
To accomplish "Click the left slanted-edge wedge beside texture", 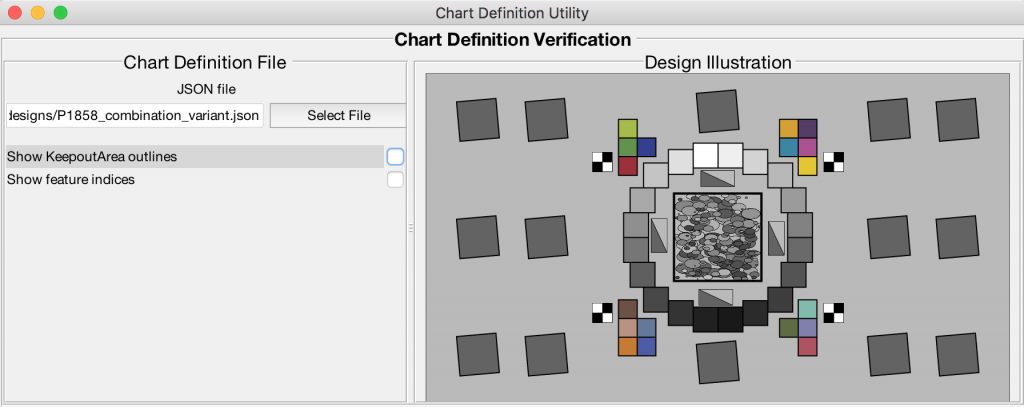I will tap(659, 236).
